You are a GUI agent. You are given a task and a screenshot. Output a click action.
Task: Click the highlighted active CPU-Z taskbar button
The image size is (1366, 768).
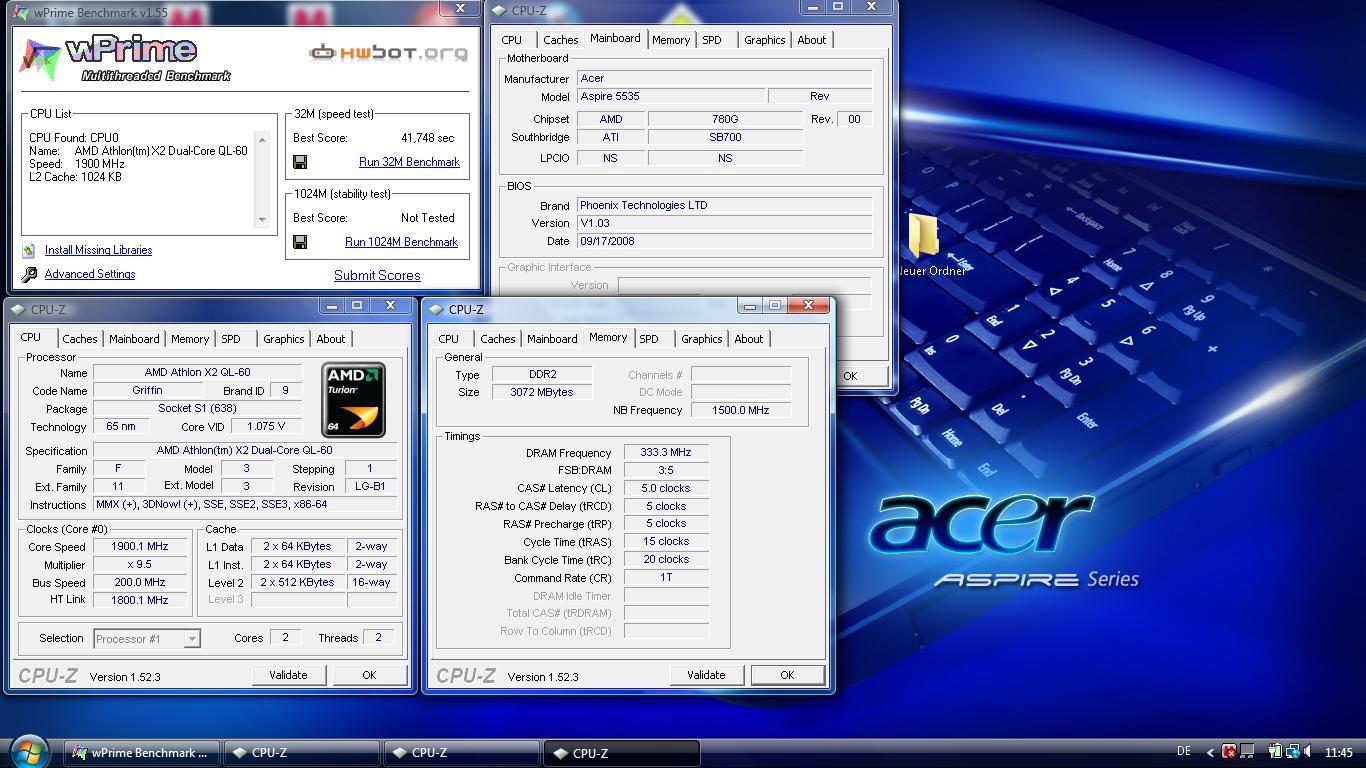tap(621, 753)
